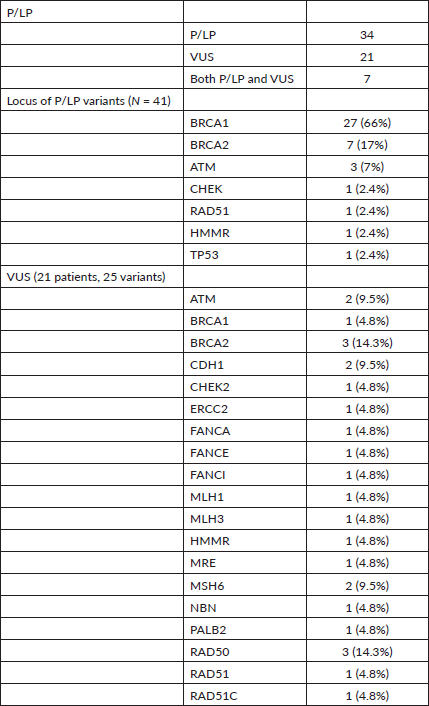This screenshot has height=706, width=429.
Task: Select the value 34 for P/LP
Action: 367,35
